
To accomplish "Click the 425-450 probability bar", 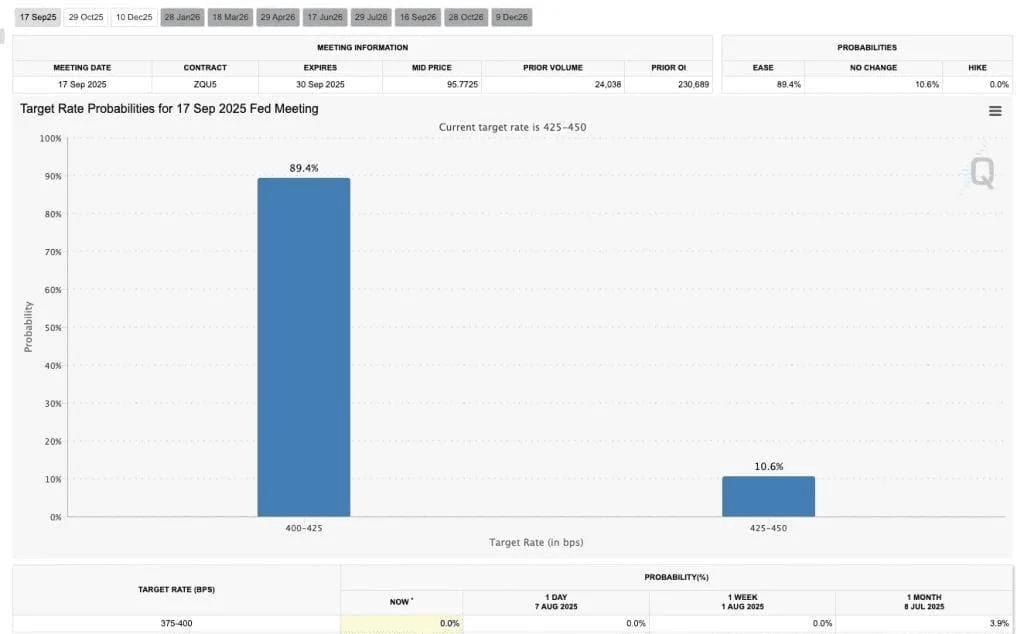I will [768, 496].
